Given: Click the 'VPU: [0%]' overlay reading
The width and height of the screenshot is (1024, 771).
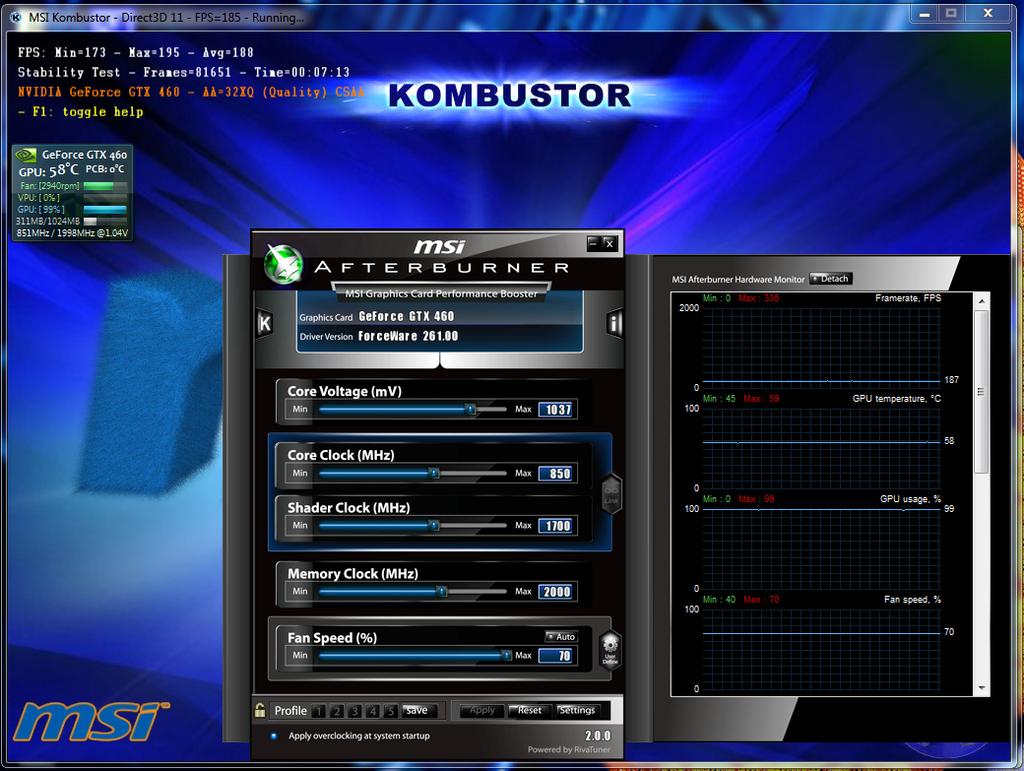Looking at the screenshot, I should pyautogui.click(x=39, y=198).
